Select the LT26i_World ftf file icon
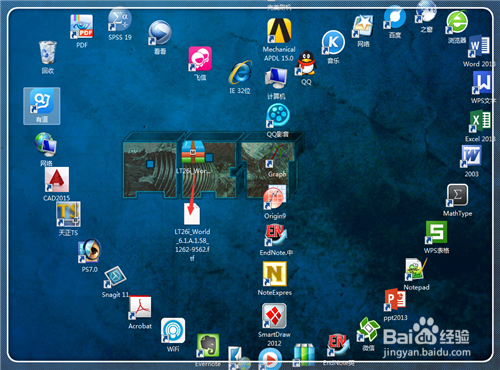Image resolution: width=500 pixels, height=370 pixels. pos(192,214)
